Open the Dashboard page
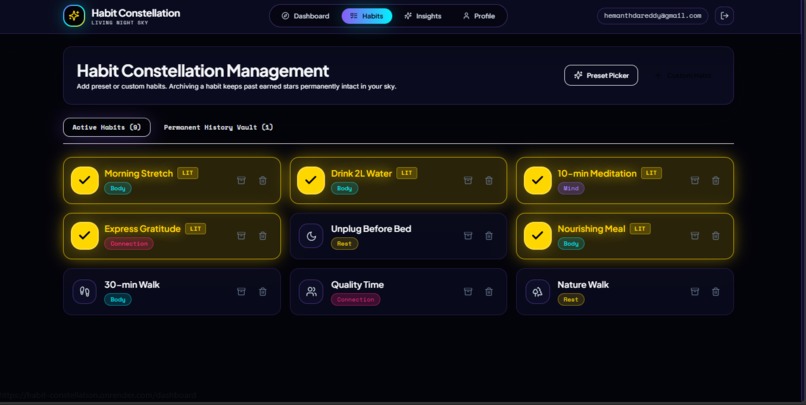 click(x=305, y=16)
